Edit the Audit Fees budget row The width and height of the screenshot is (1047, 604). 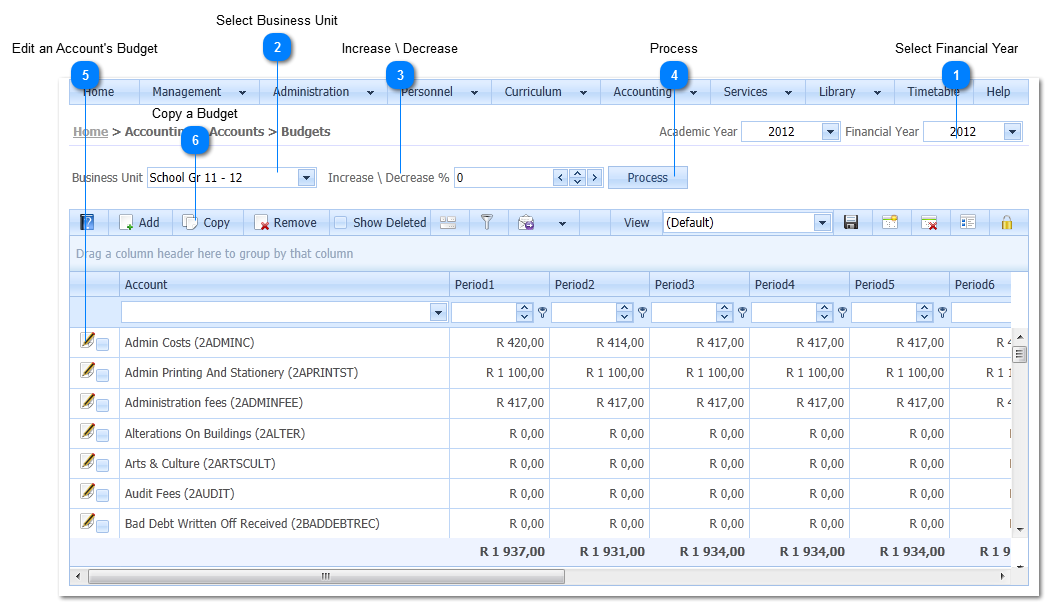click(x=88, y=492)
